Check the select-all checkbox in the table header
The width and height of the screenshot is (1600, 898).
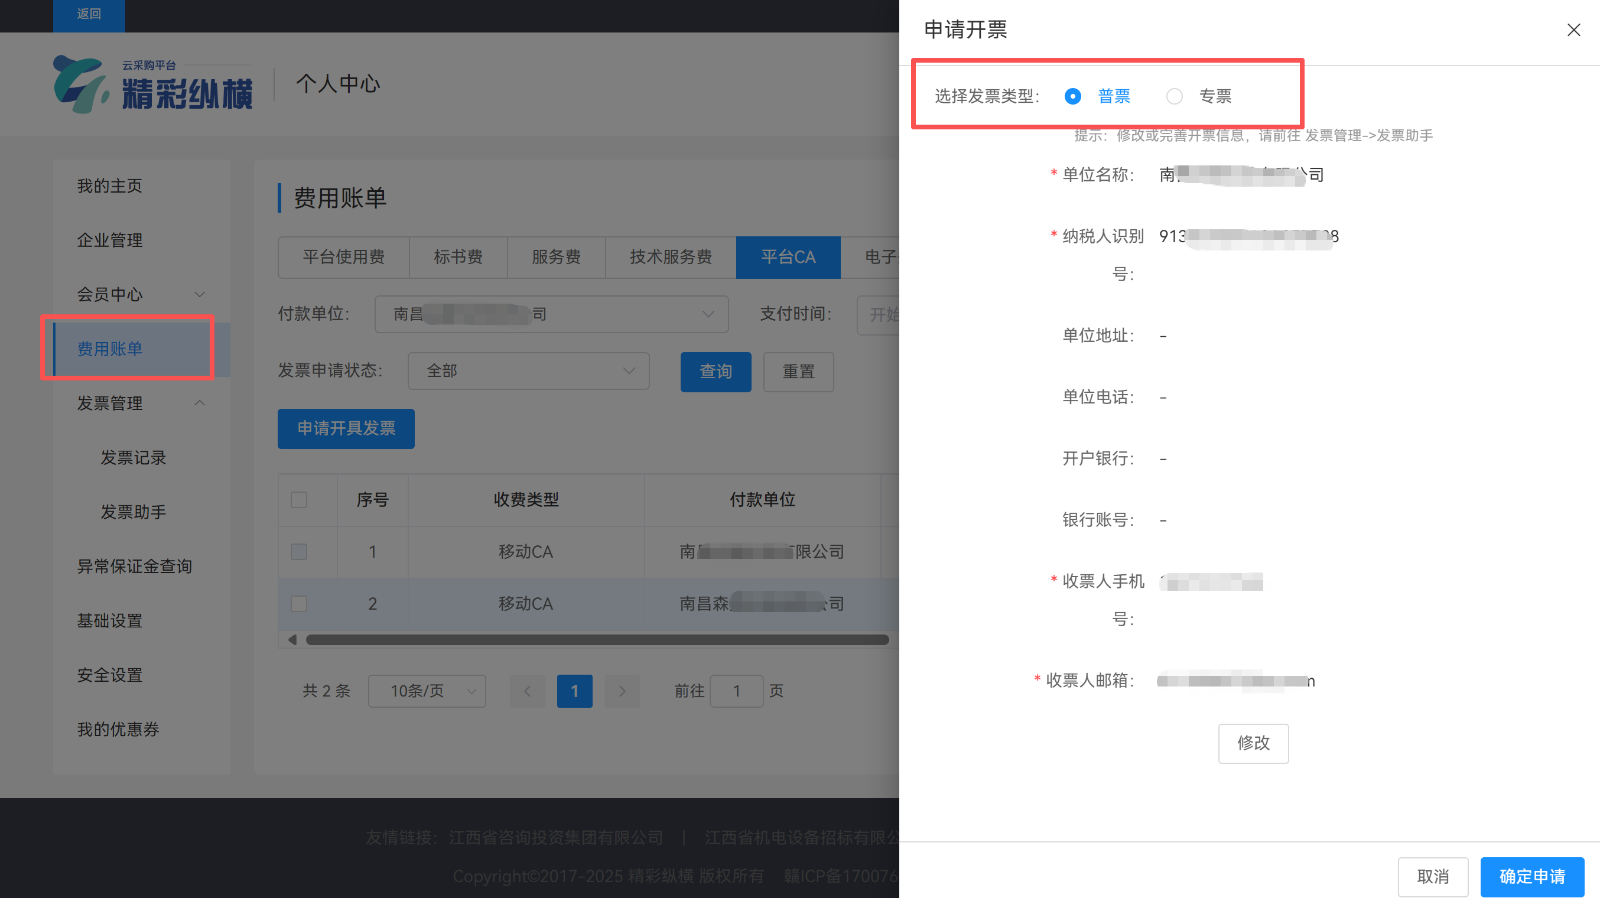299,500
